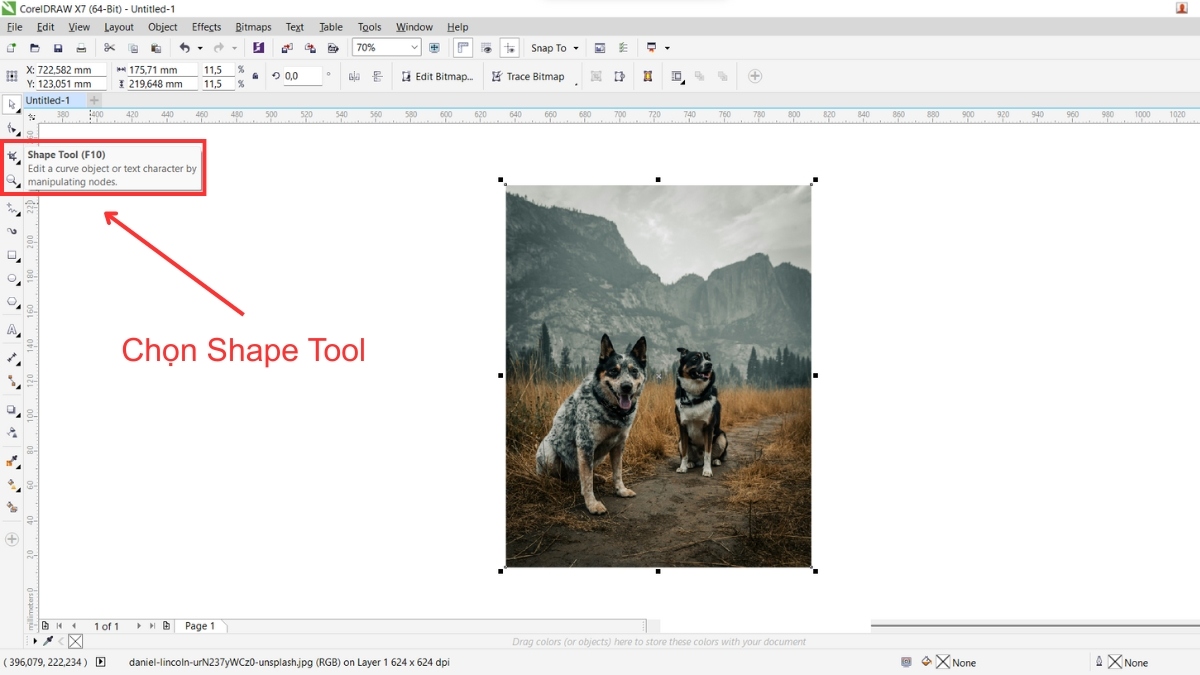The height and width of the screenshot is (675, 1200).
Task: Click the Paste clipboard icon
Action: (156, 48)
